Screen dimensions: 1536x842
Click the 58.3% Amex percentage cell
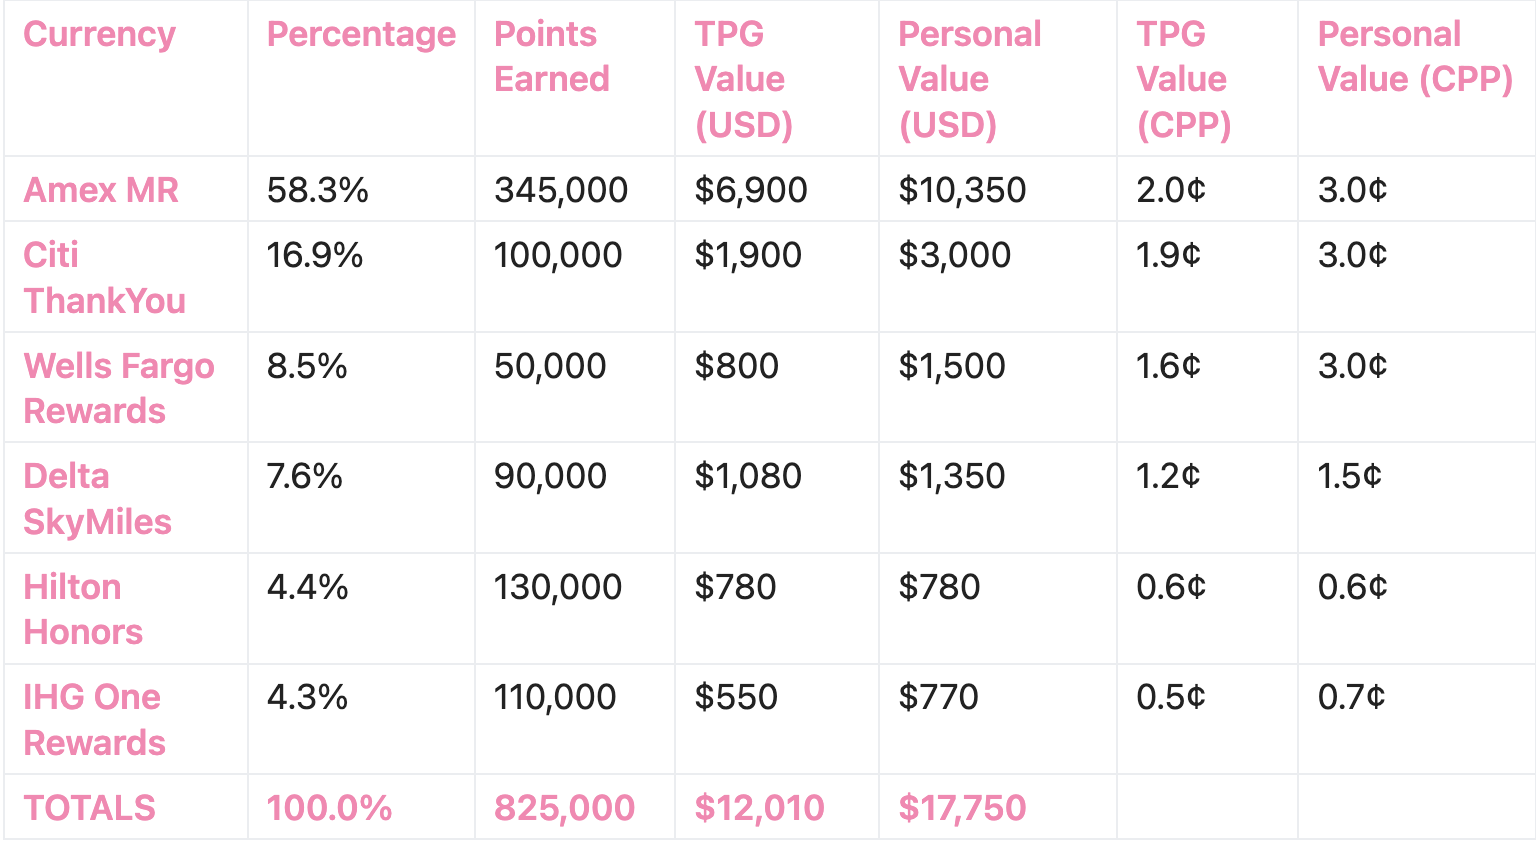[317, 190]
